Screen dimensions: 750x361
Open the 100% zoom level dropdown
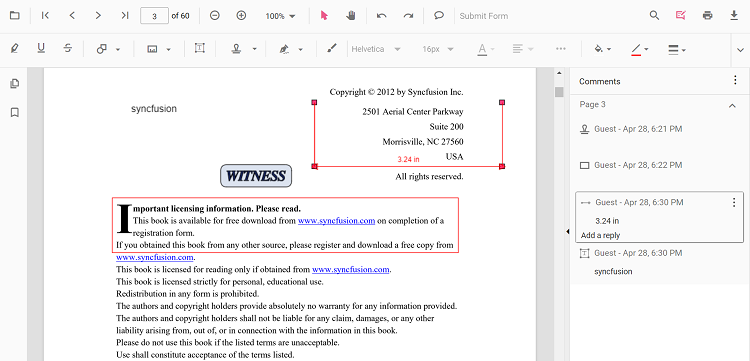point(280,16)
